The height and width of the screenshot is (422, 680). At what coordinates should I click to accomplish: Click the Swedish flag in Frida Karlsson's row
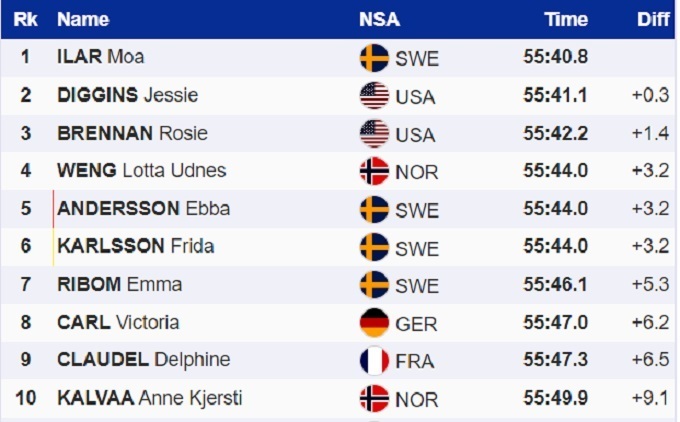pos(374,247)
